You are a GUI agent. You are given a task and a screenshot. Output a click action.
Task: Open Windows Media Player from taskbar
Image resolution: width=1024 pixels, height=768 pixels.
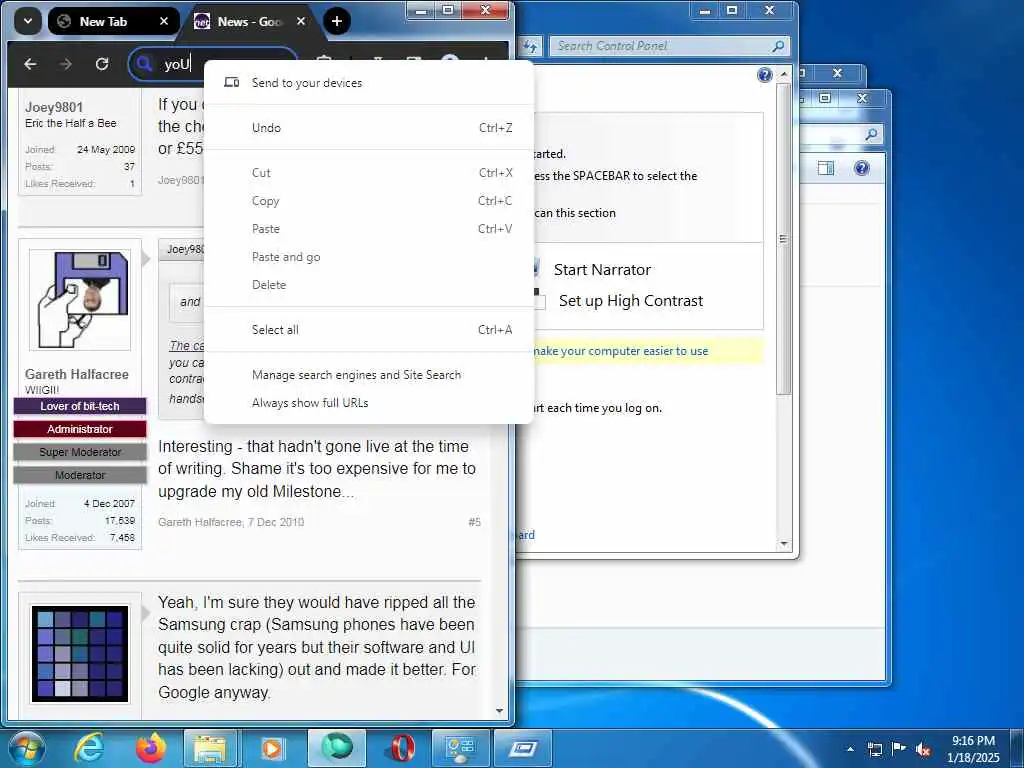[x=272, y=748]
